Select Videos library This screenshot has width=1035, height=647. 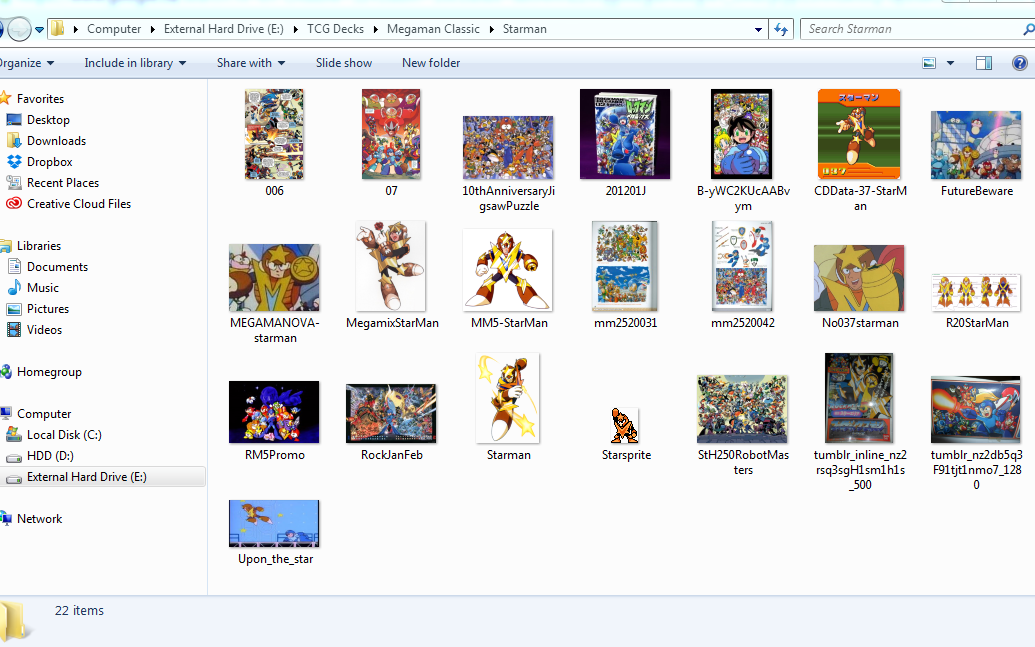point(34,330)
